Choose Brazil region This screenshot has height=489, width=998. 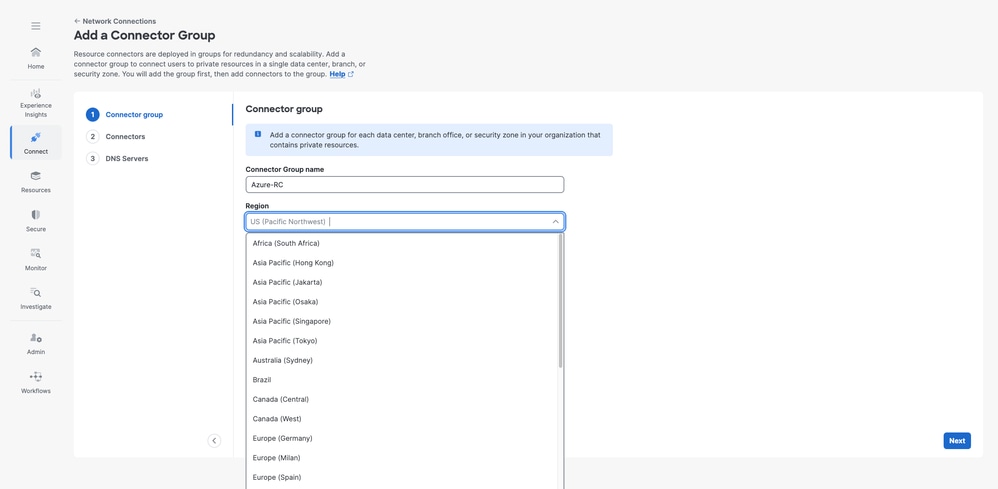pyautogui.click(x=402, y=379)
